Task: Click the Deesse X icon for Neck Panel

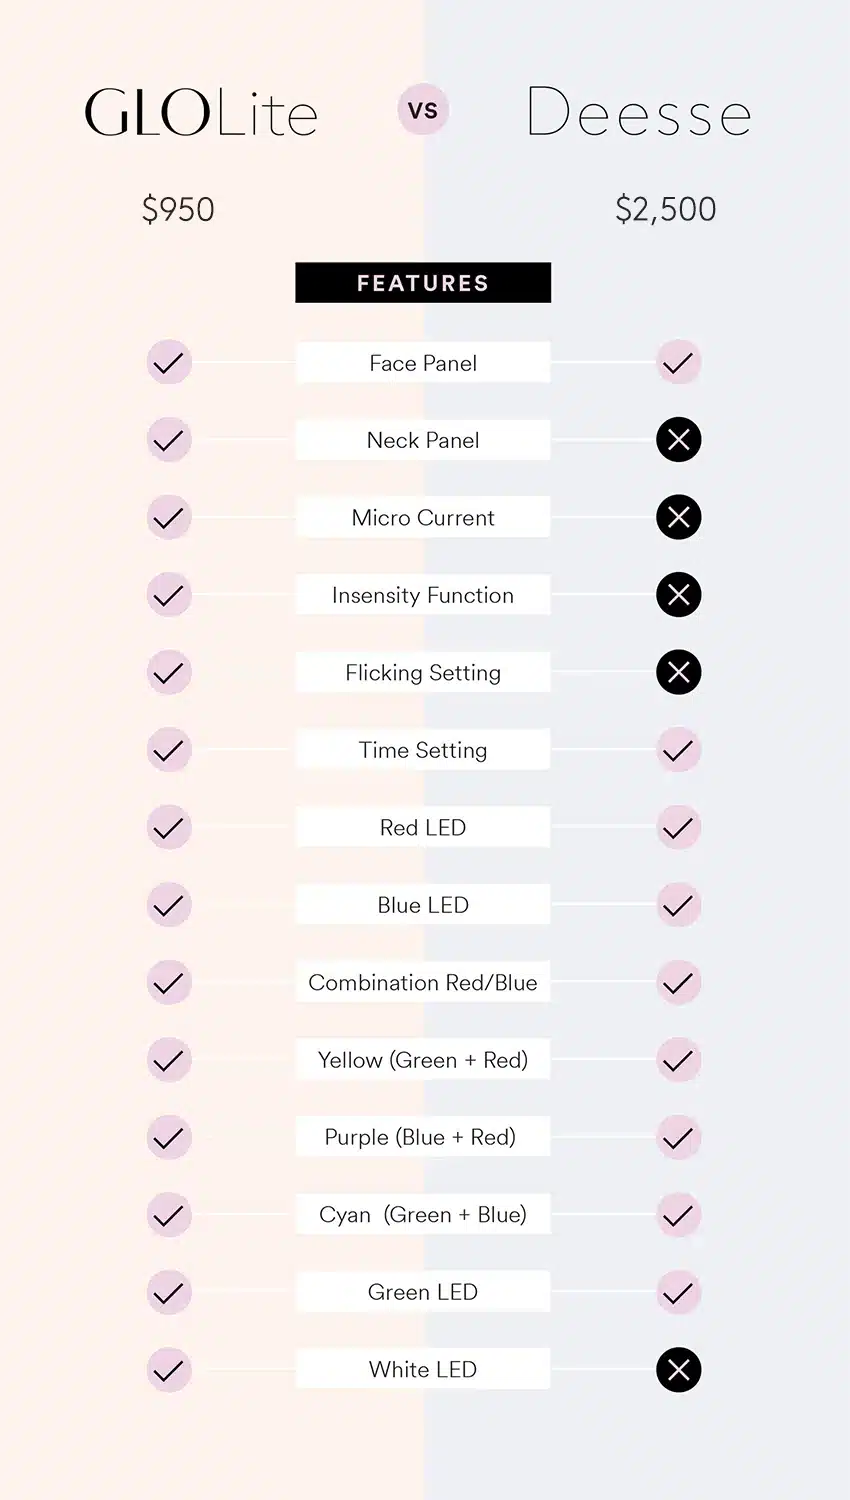Action: coord(678,440)
